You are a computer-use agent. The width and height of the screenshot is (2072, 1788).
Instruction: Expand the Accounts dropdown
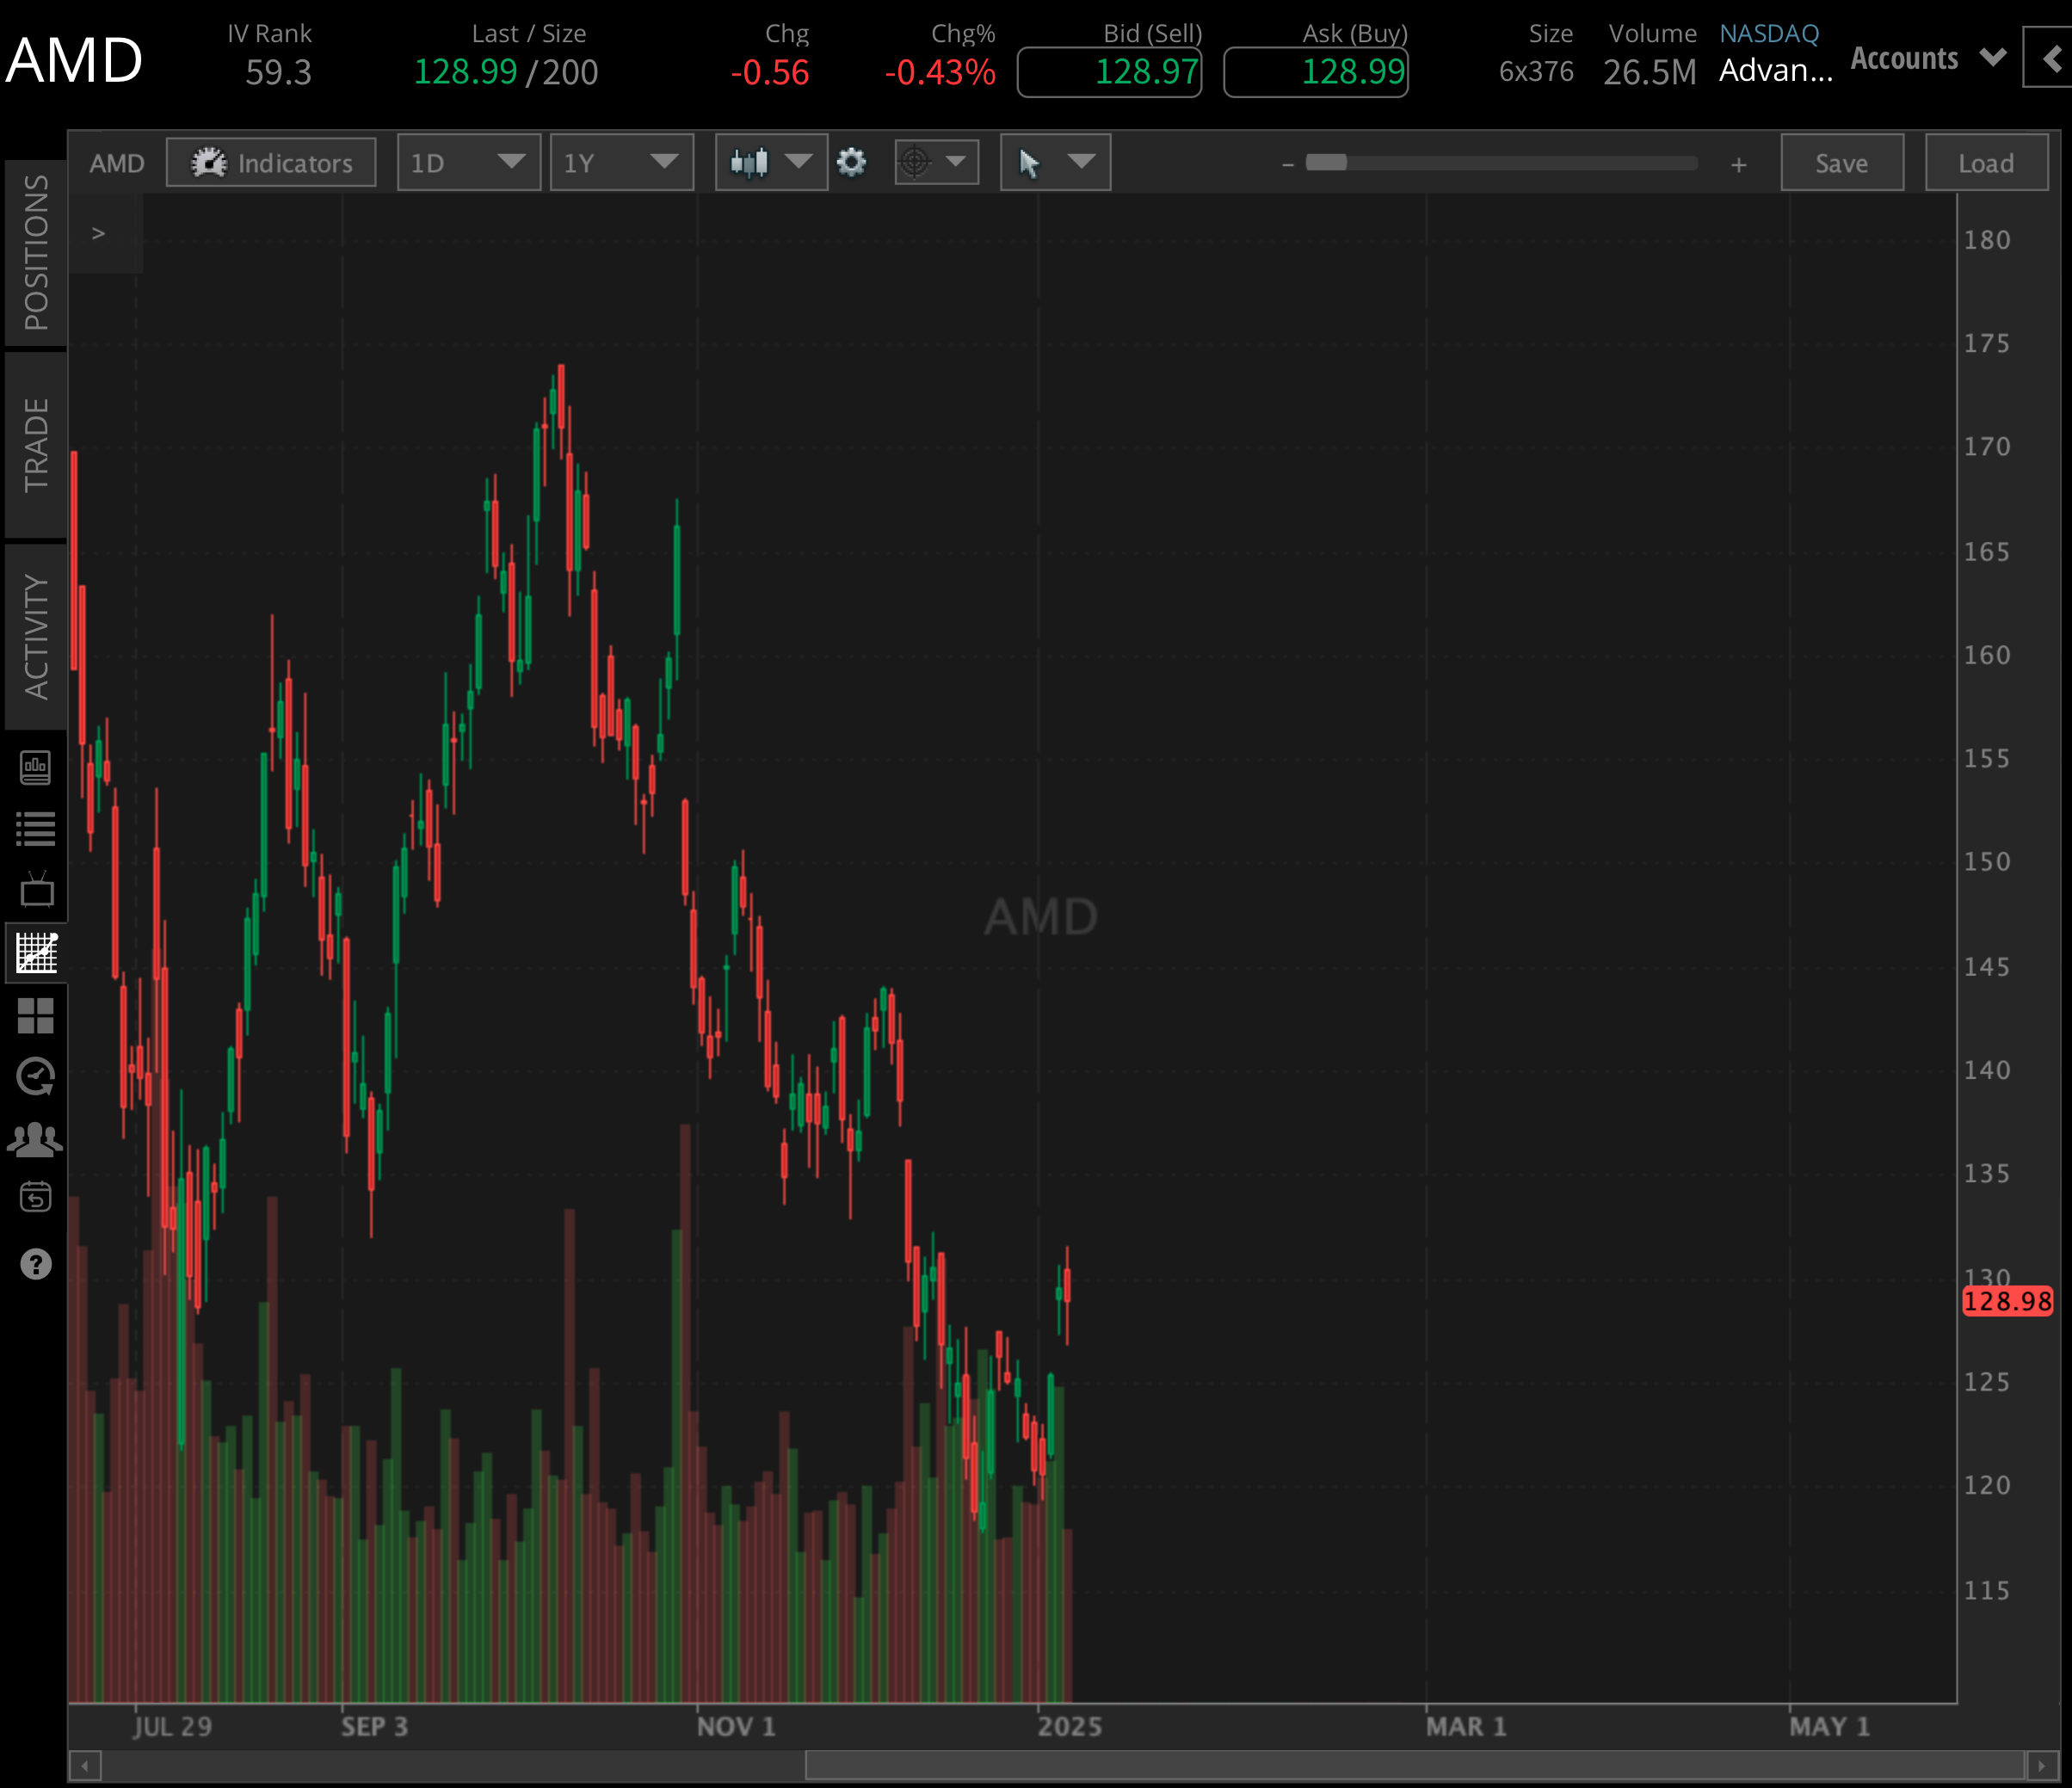point(1927,58)
